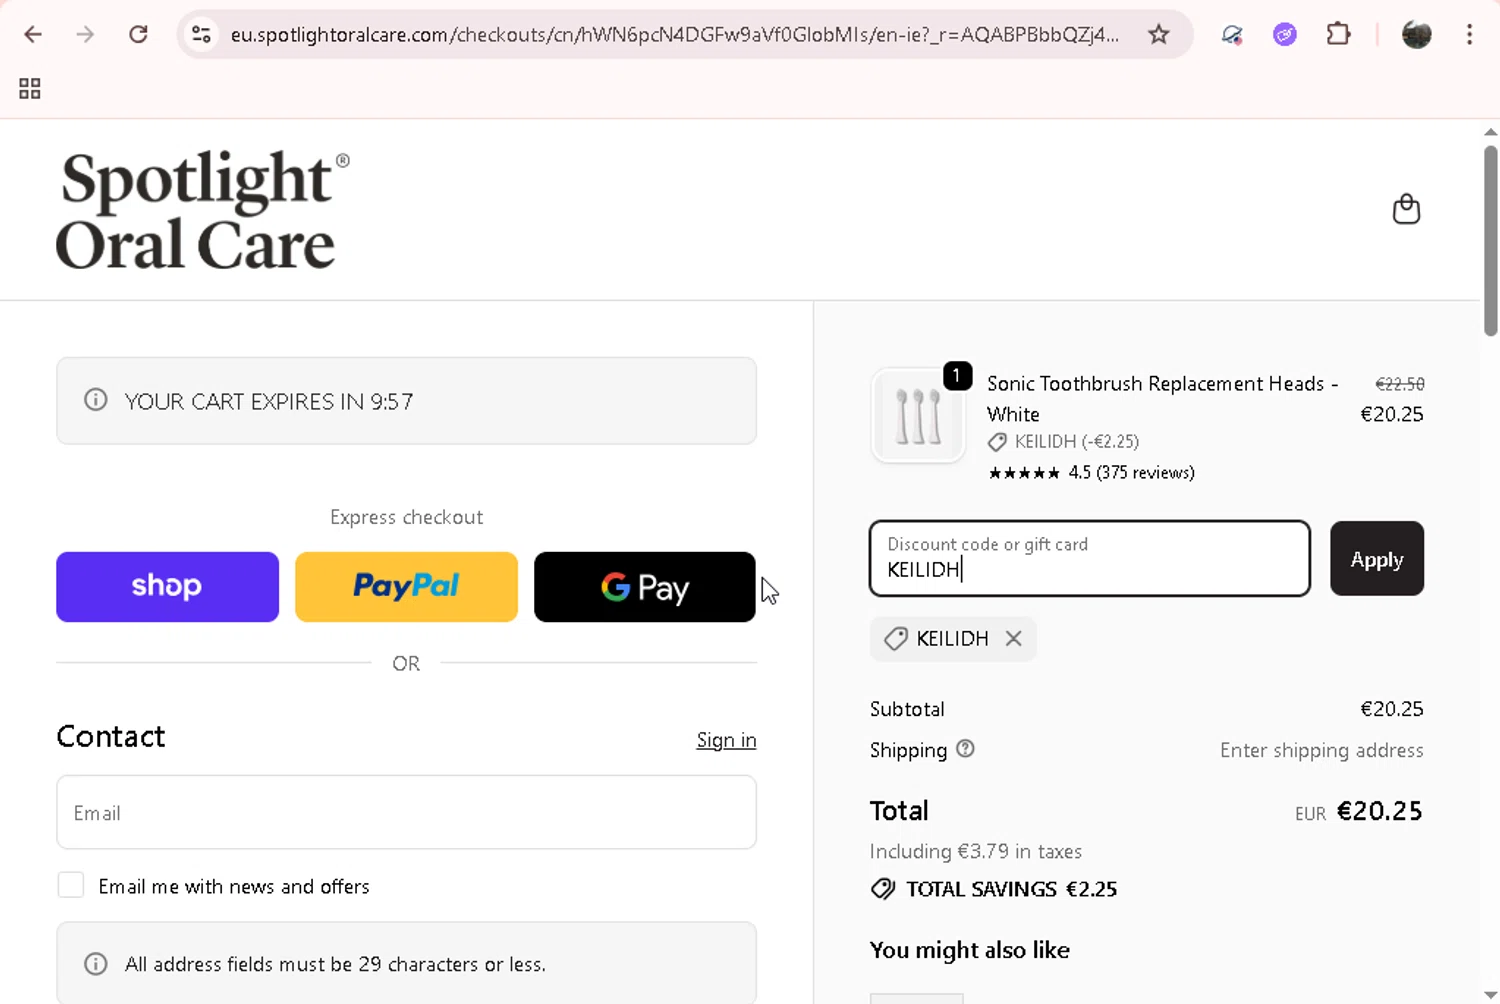
Task: Click the Discount code or gift card field
Action: point(1090,559)
